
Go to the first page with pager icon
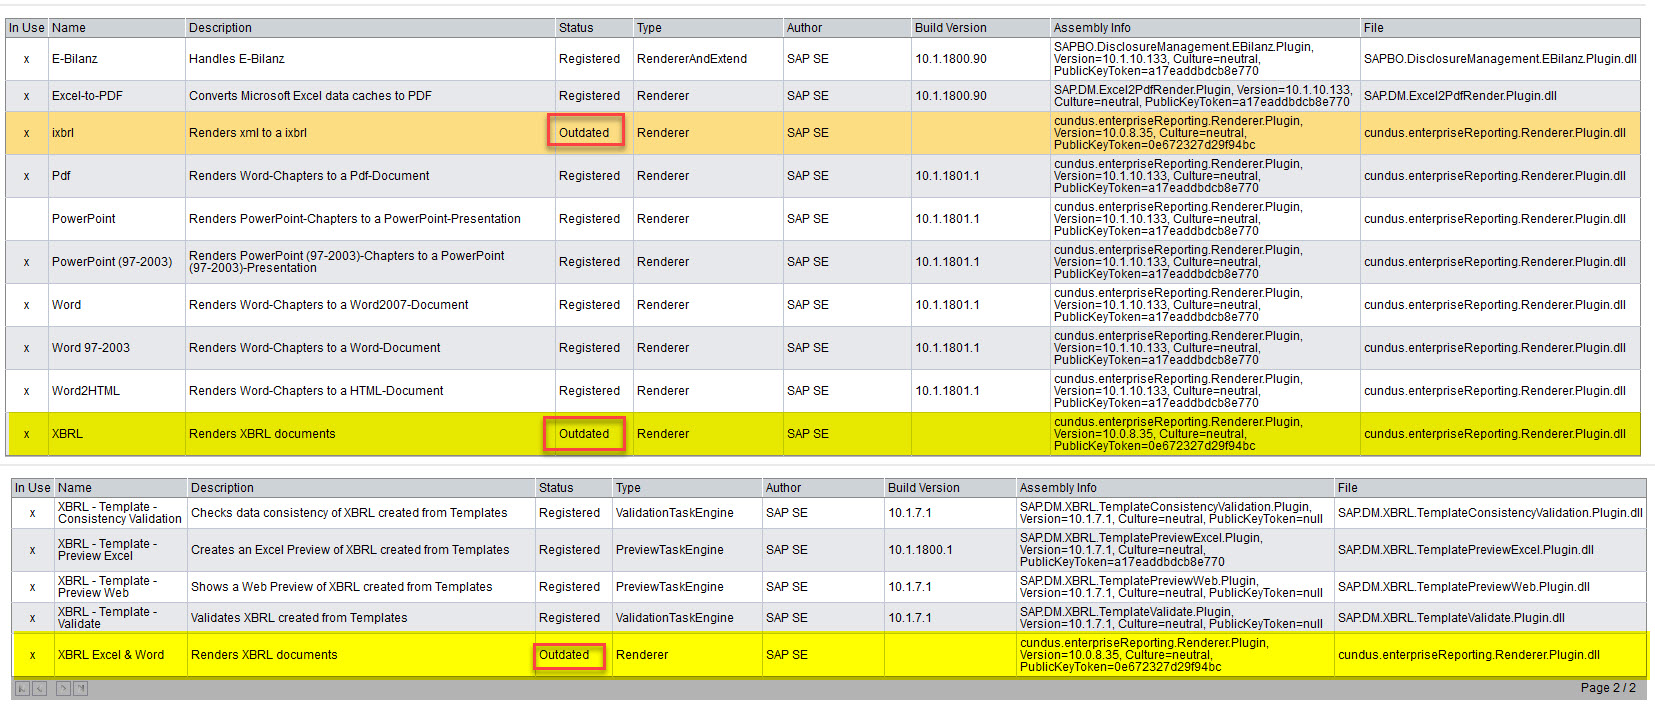point(22,688)
